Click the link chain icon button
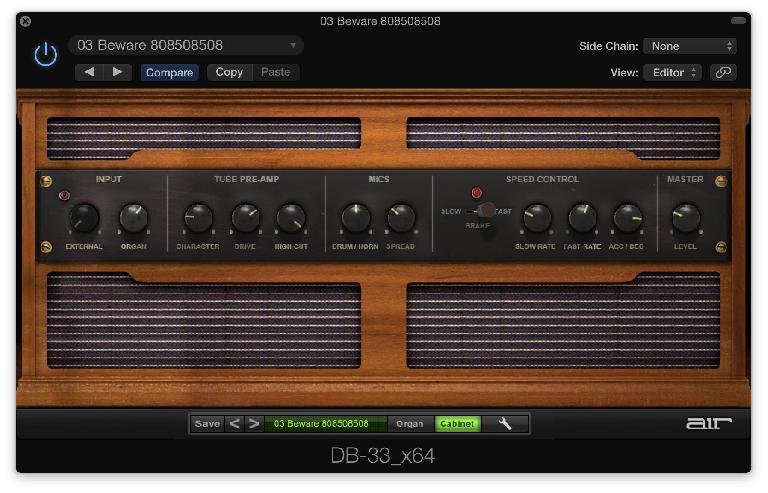This screenshot has height=493, width=768. (723, 72)
